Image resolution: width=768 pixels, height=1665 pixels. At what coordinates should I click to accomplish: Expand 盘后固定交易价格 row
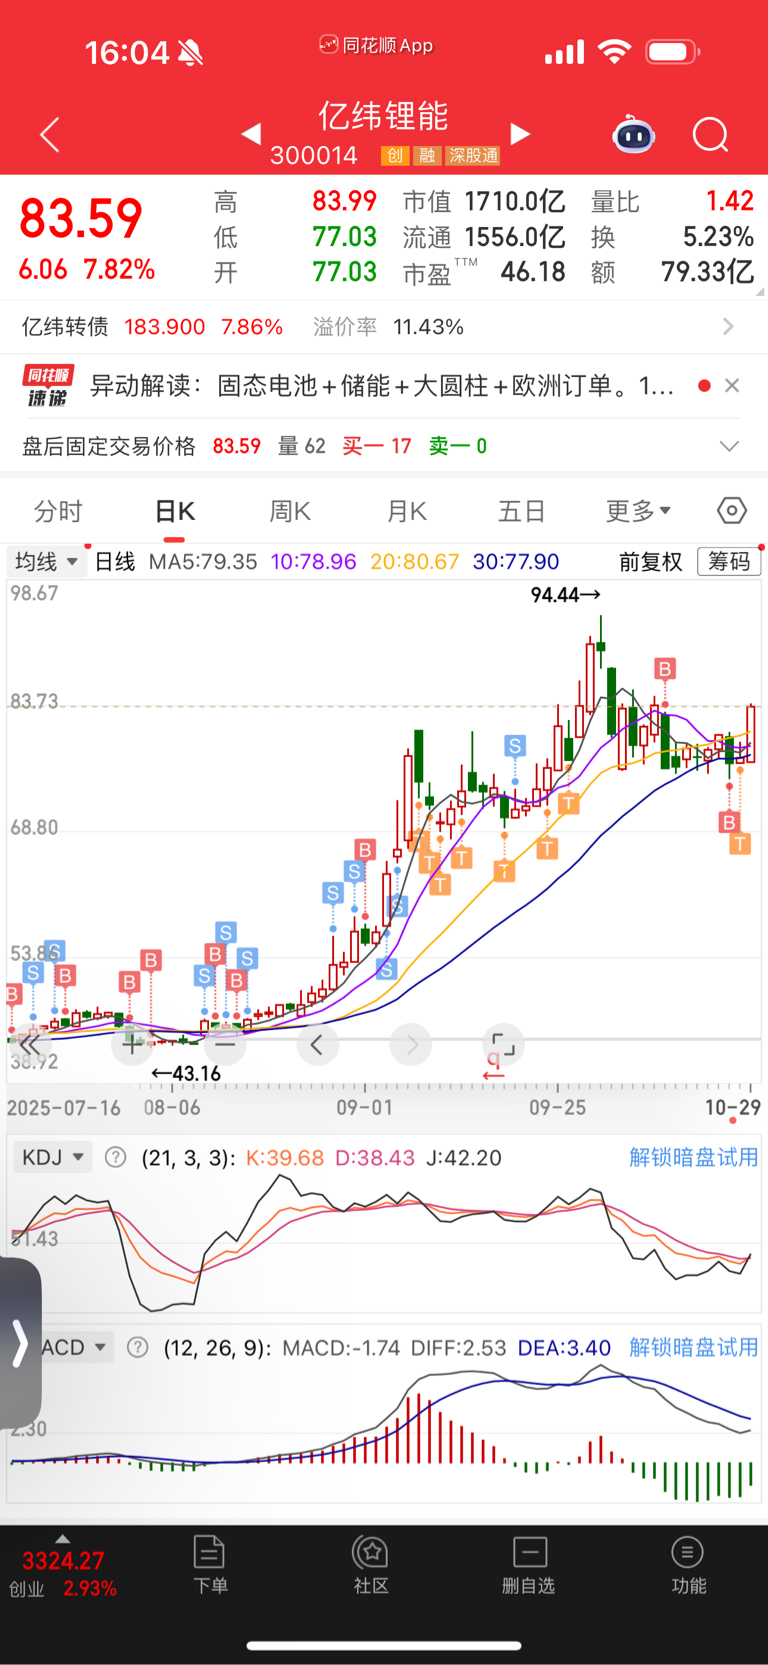(729, 446)
